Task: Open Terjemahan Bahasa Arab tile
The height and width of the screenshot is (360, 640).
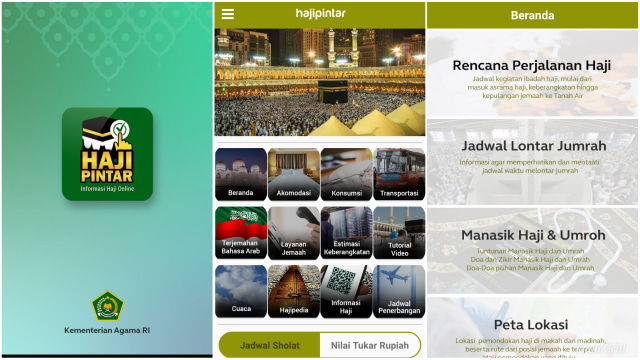Action: 241,233
